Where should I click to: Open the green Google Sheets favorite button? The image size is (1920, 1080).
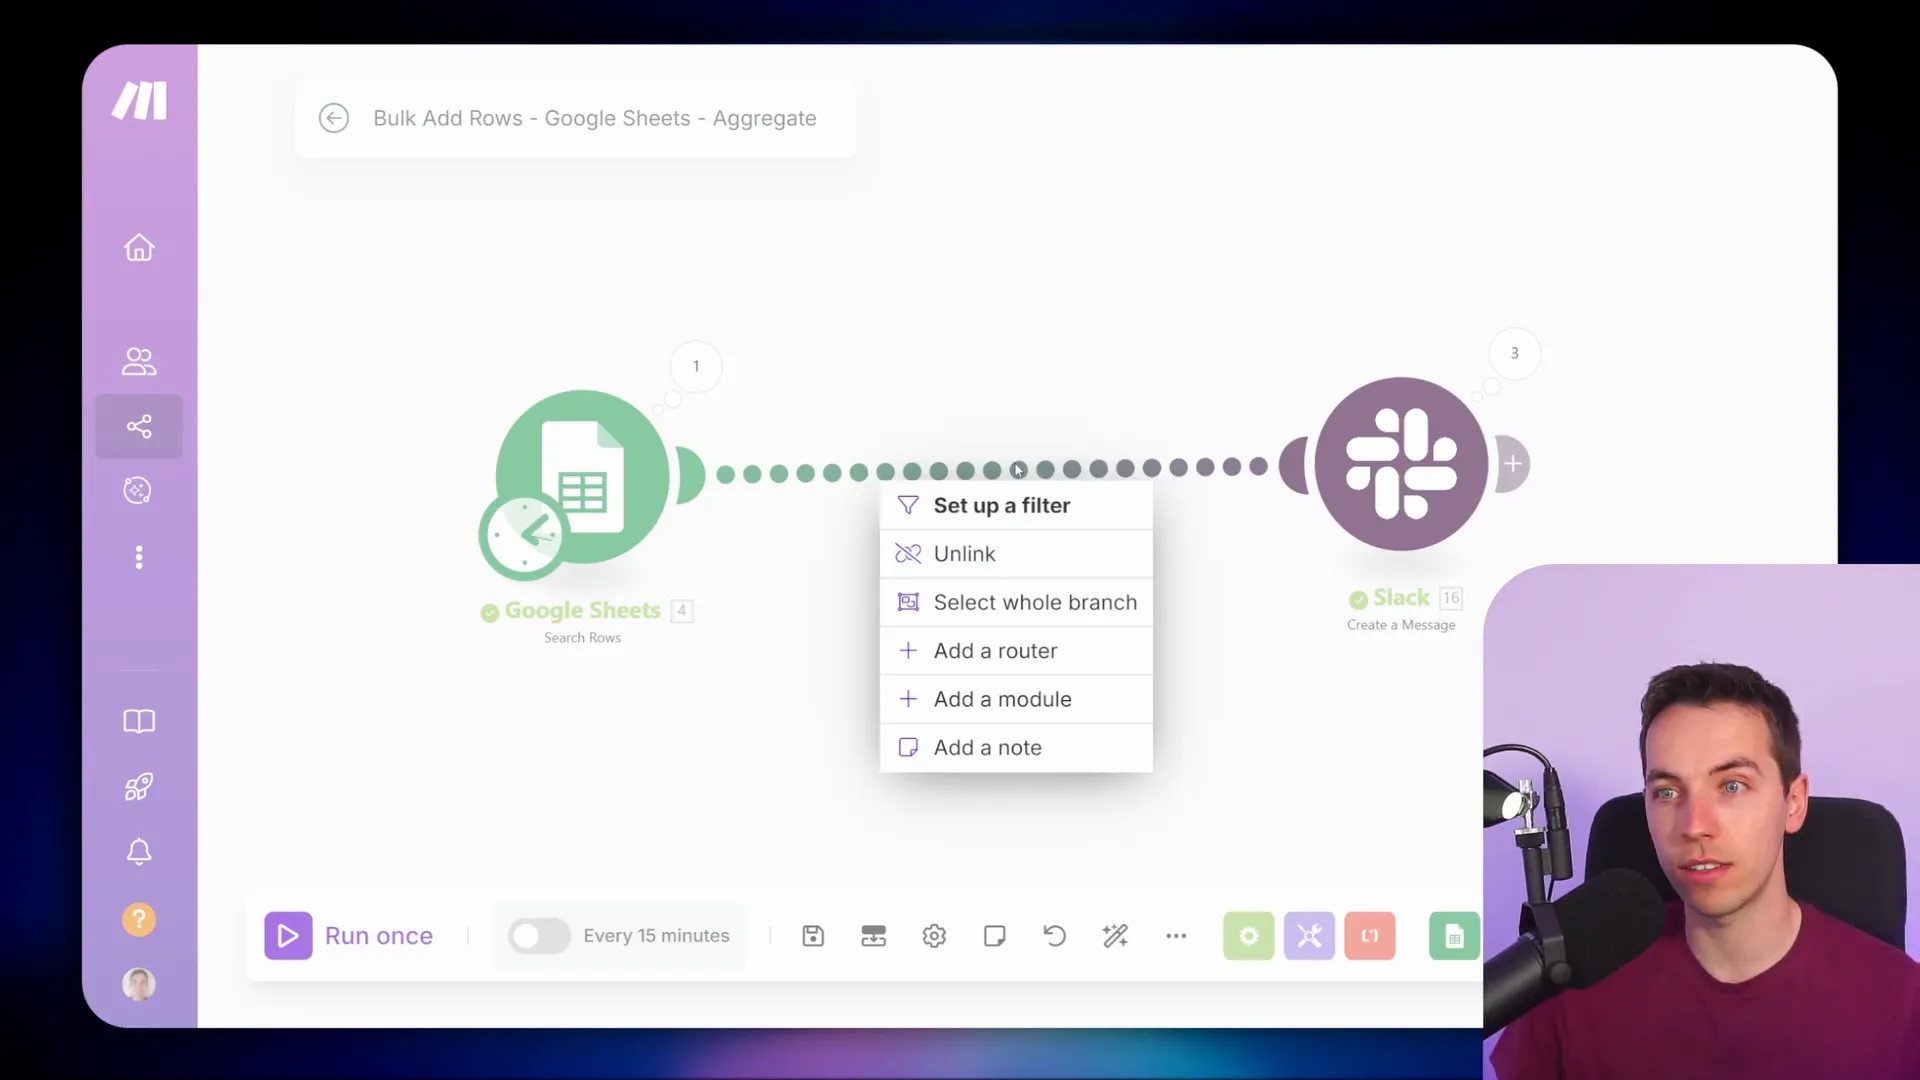pyautogui.click(x=1454, y=936)
